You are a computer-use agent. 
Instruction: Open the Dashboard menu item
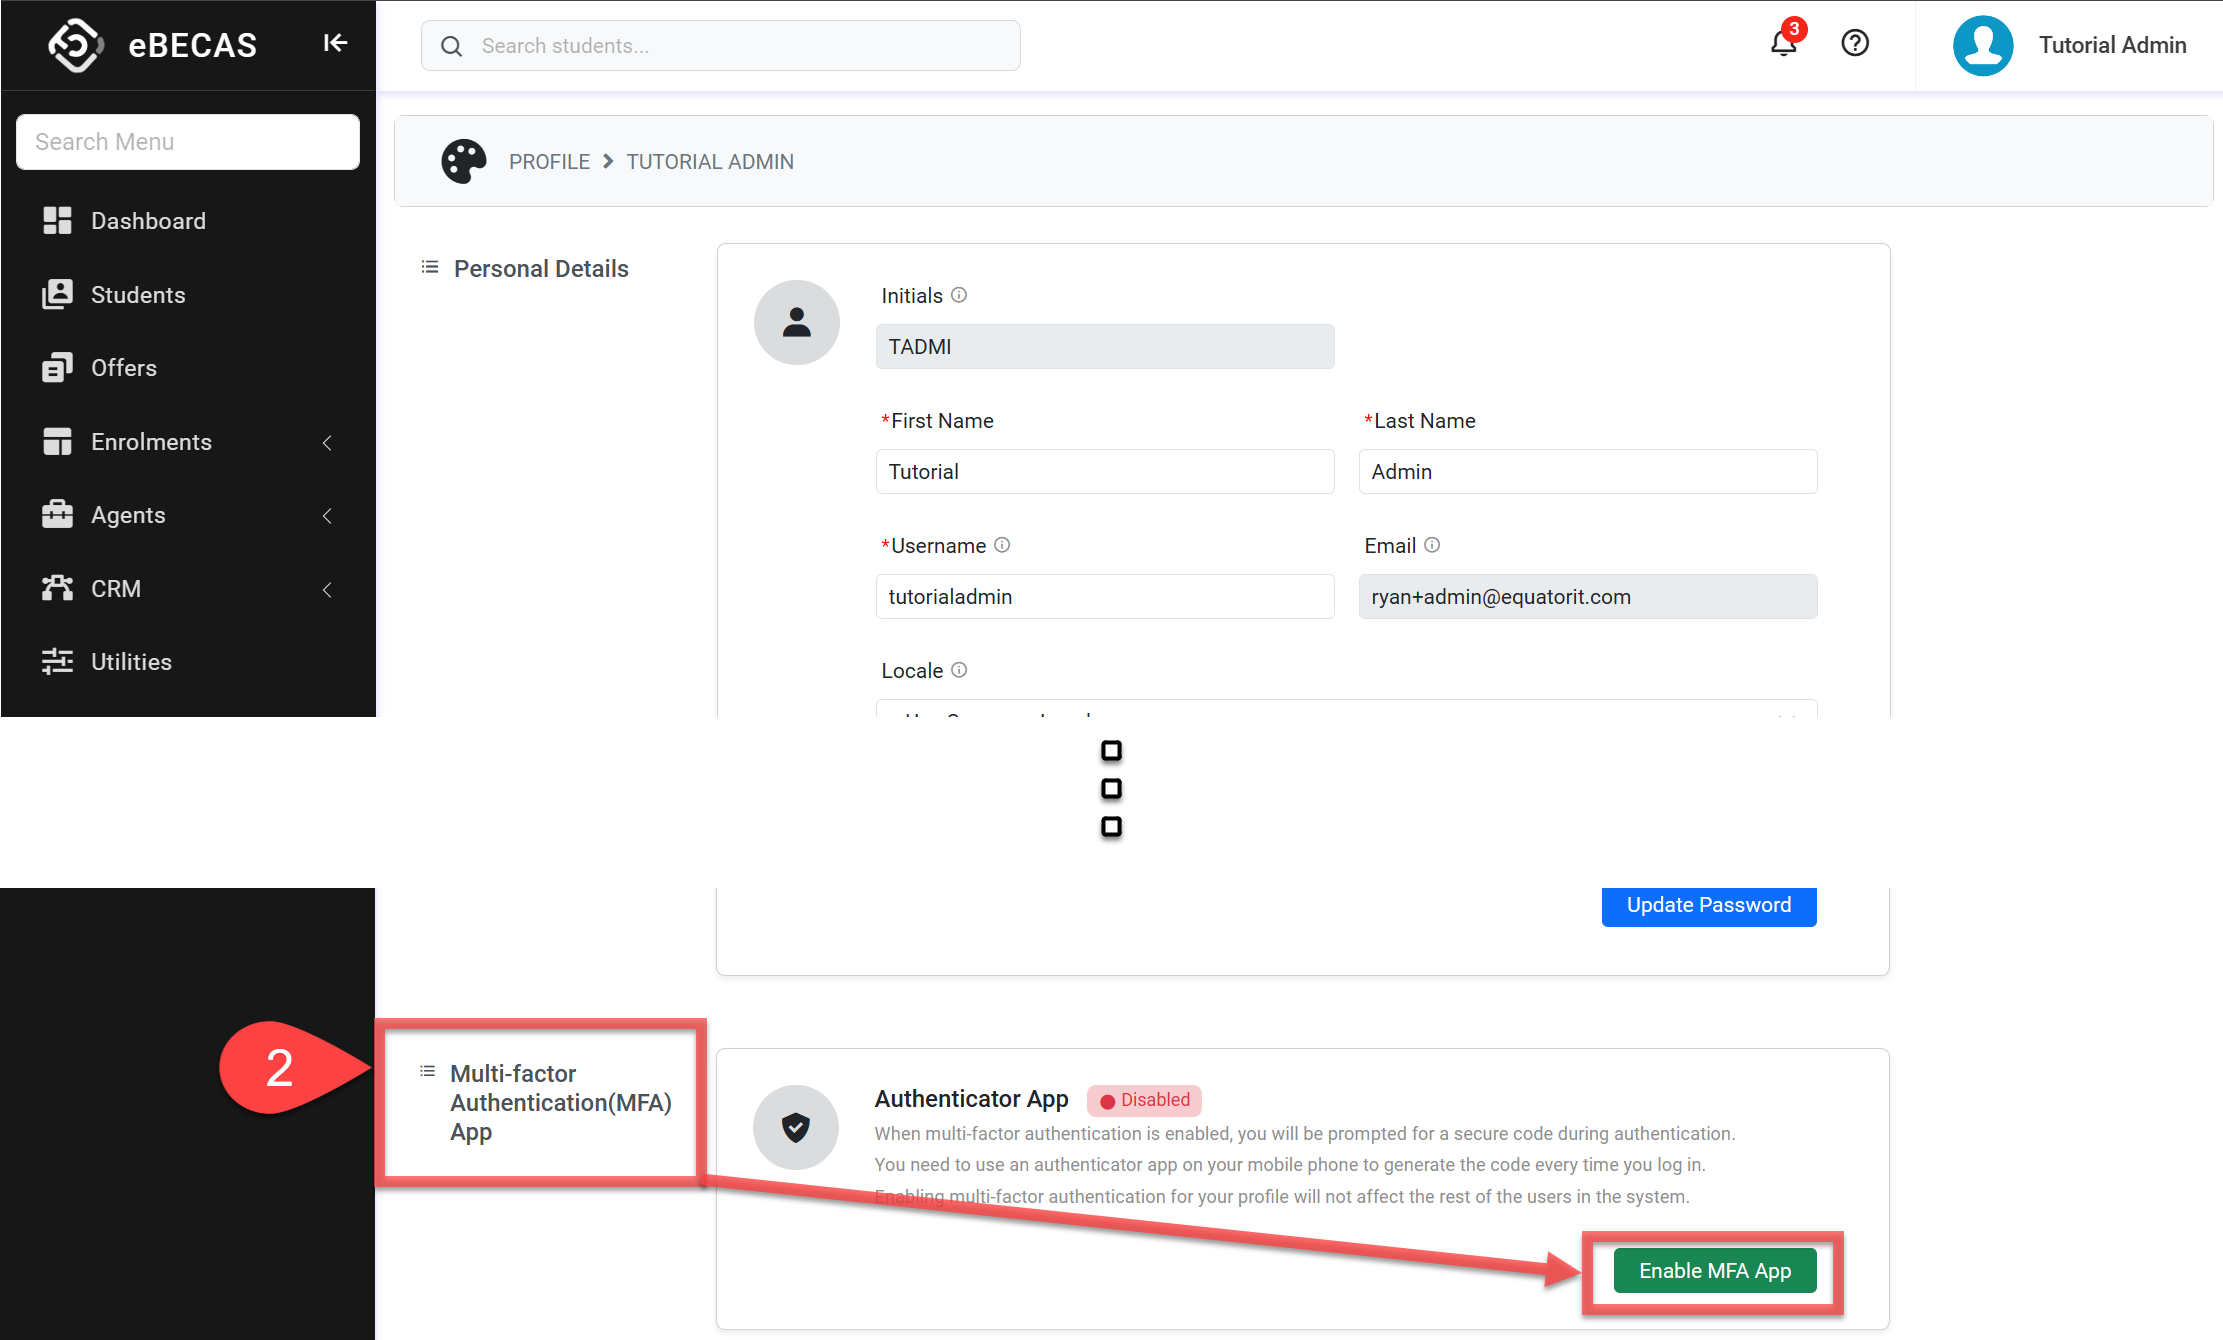[x=148, y=221]
